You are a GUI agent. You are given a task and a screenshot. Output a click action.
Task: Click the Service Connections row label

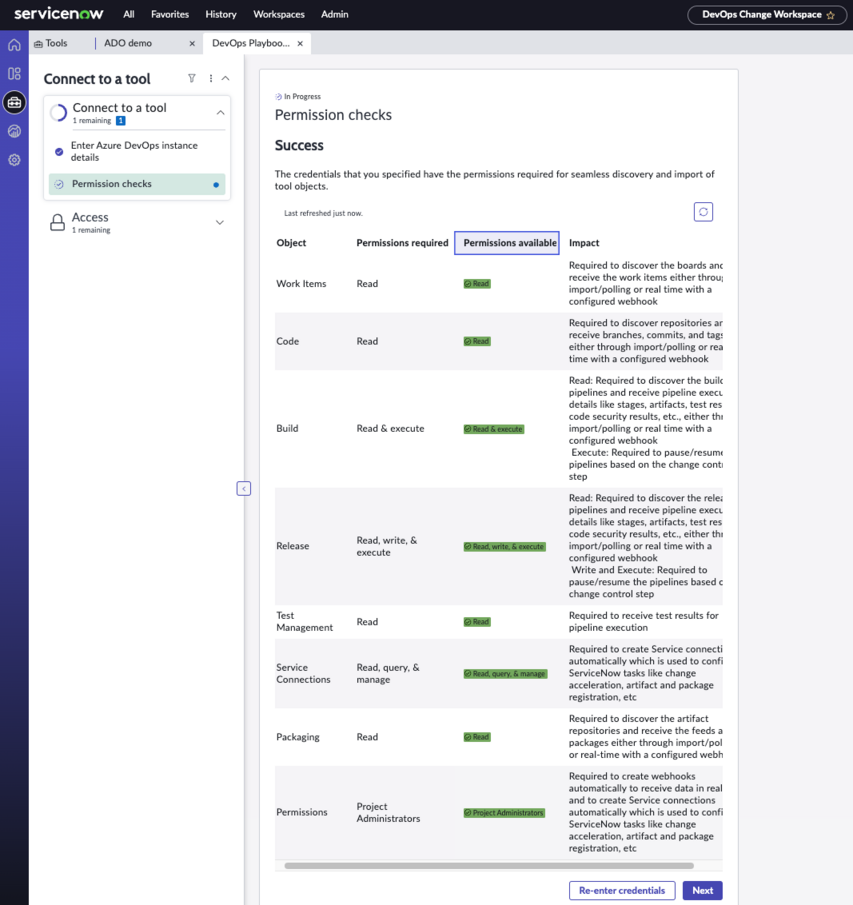(x=303, y=674)
